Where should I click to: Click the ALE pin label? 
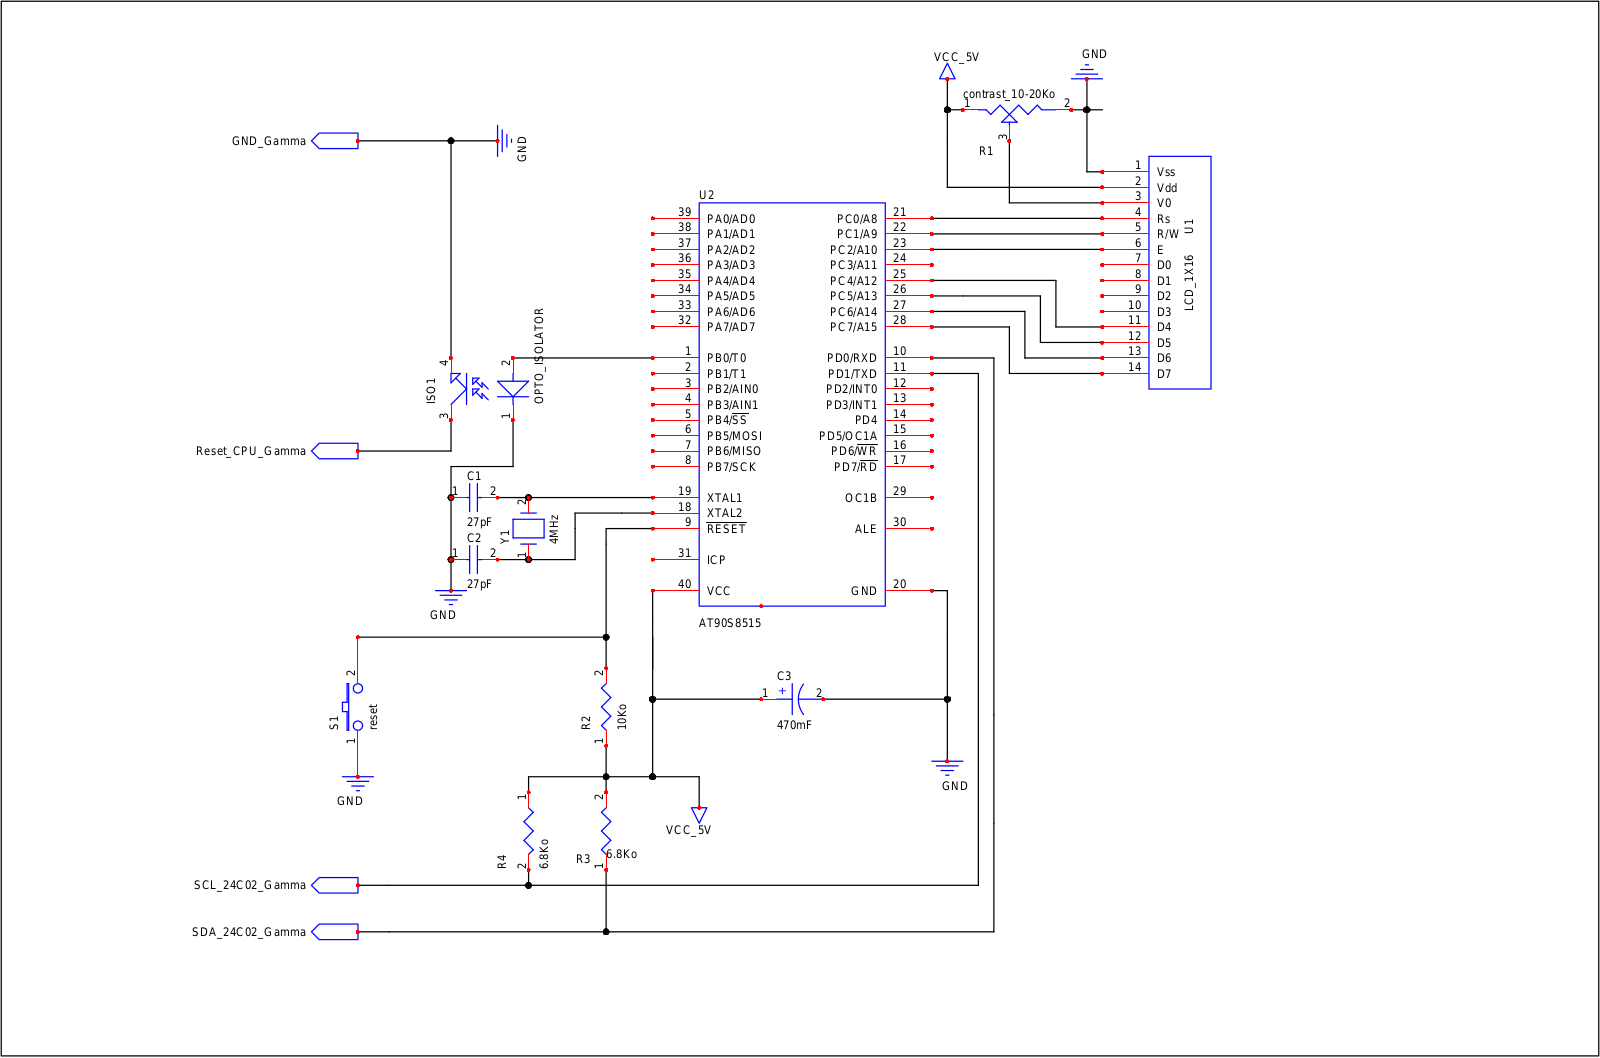pos(866,529)
